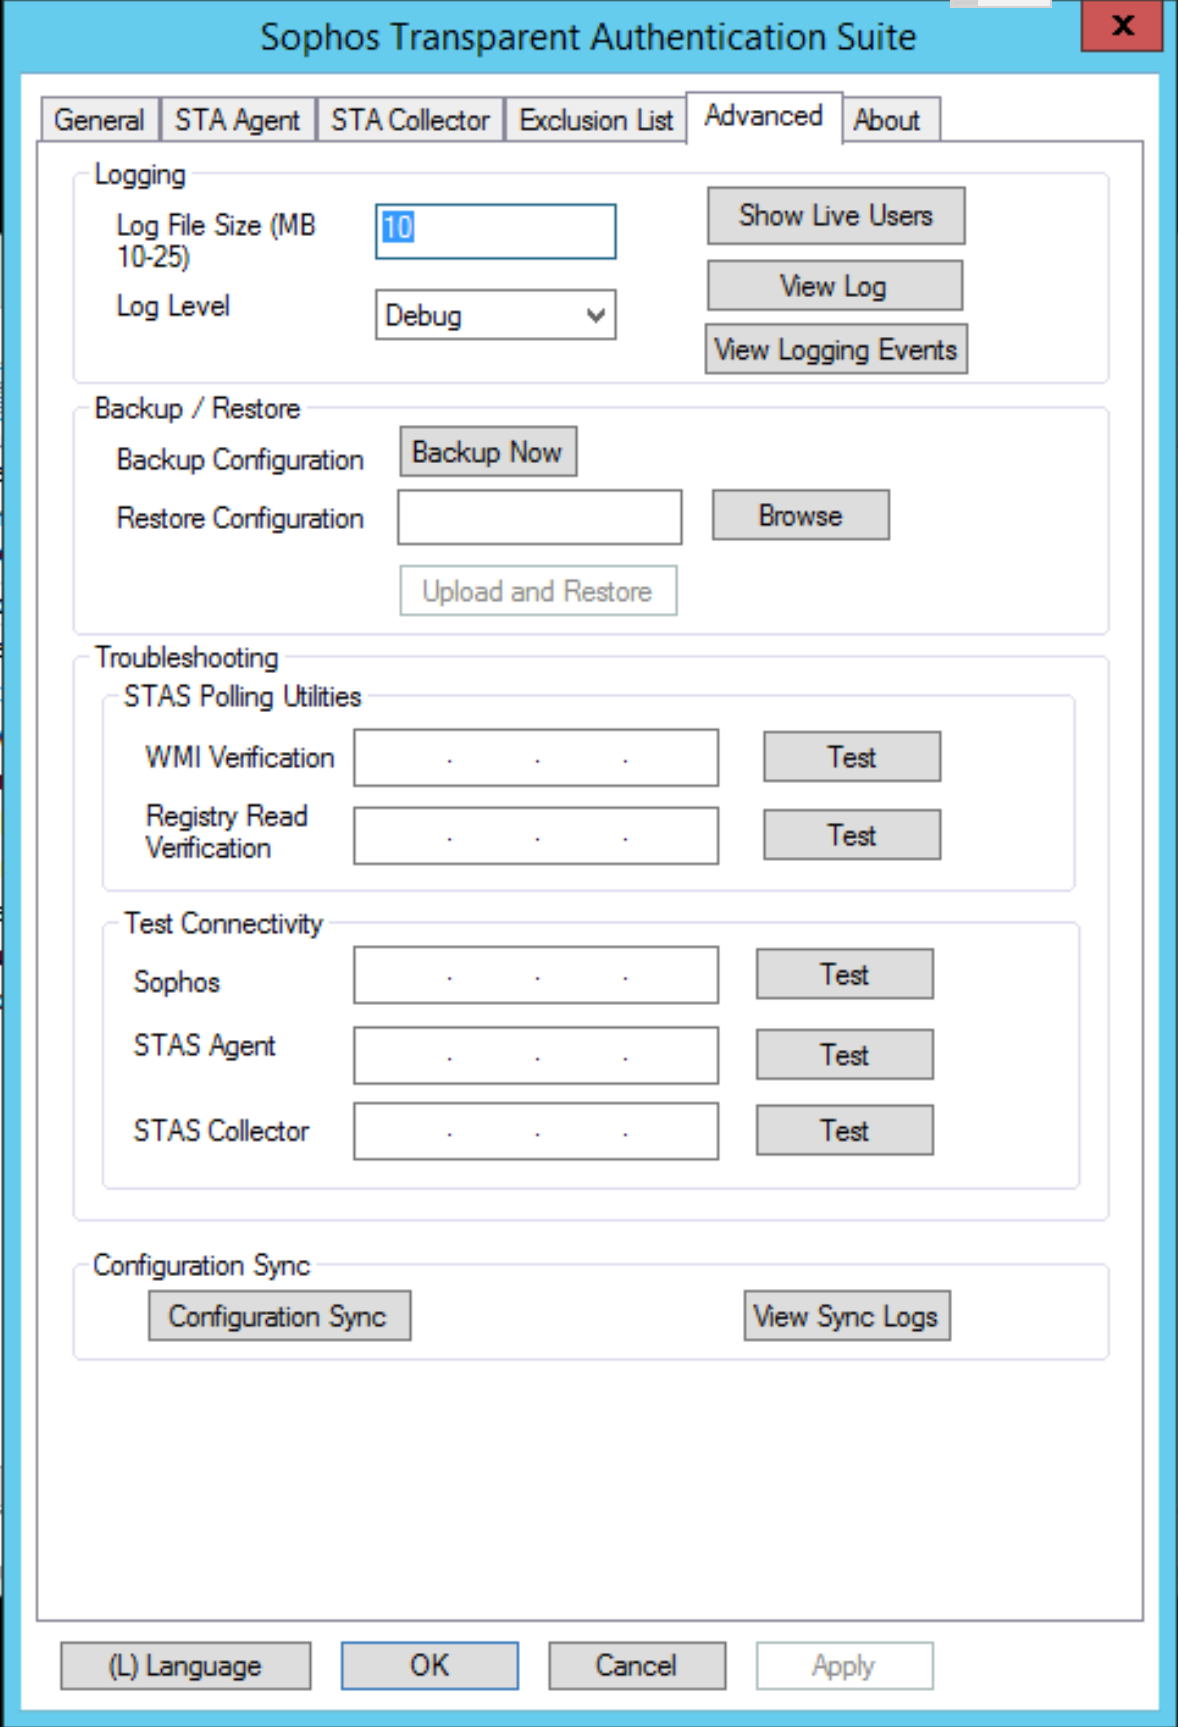
Task: Click the Configuration Sync button
Action: tap(280, 1316)
